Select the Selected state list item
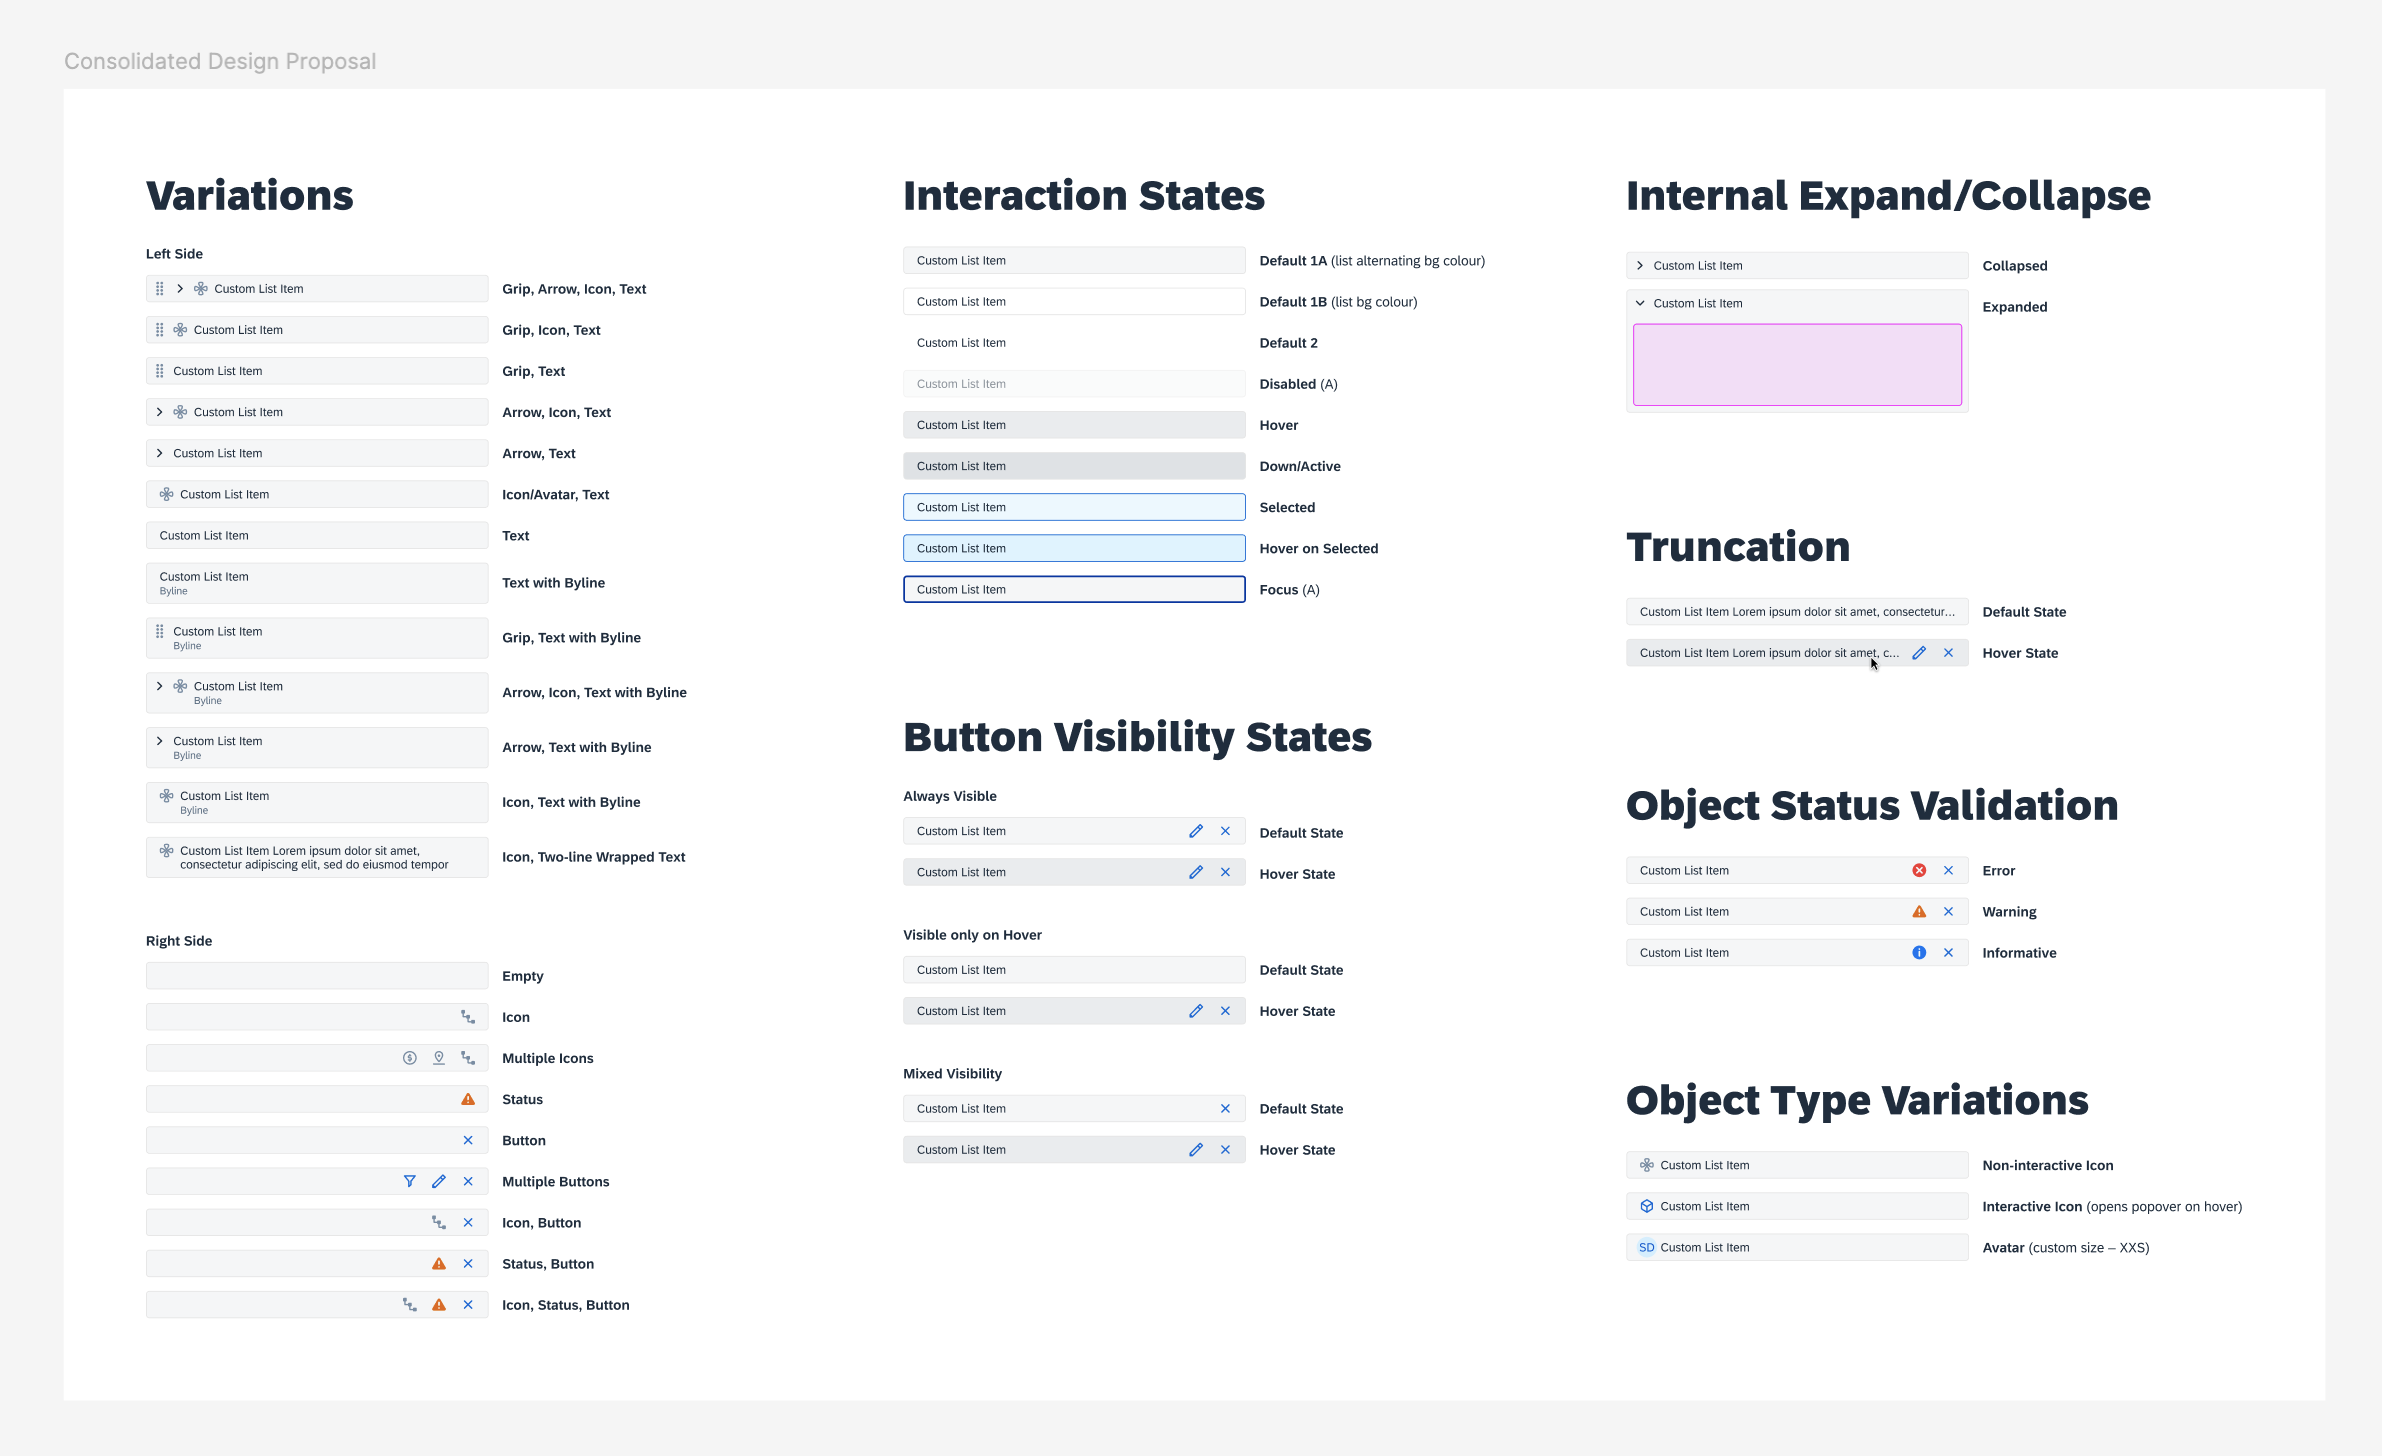This screenshot has height=1456, width=2382. coord(1073,507)
